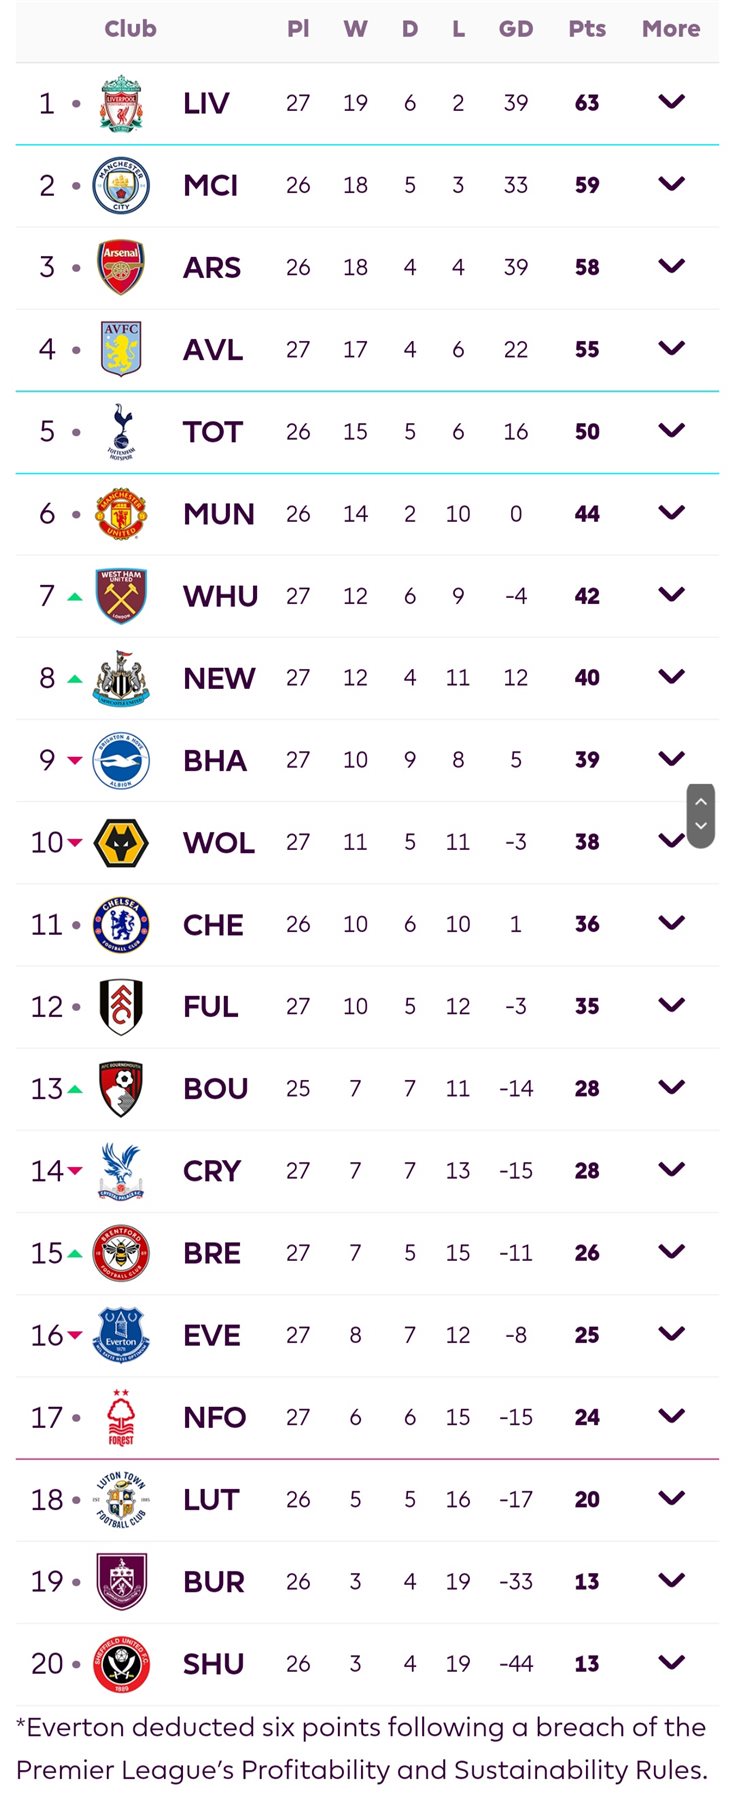Click the Club column header
The height and width of the screenshot is (1800, 734).
pos(130,29)
